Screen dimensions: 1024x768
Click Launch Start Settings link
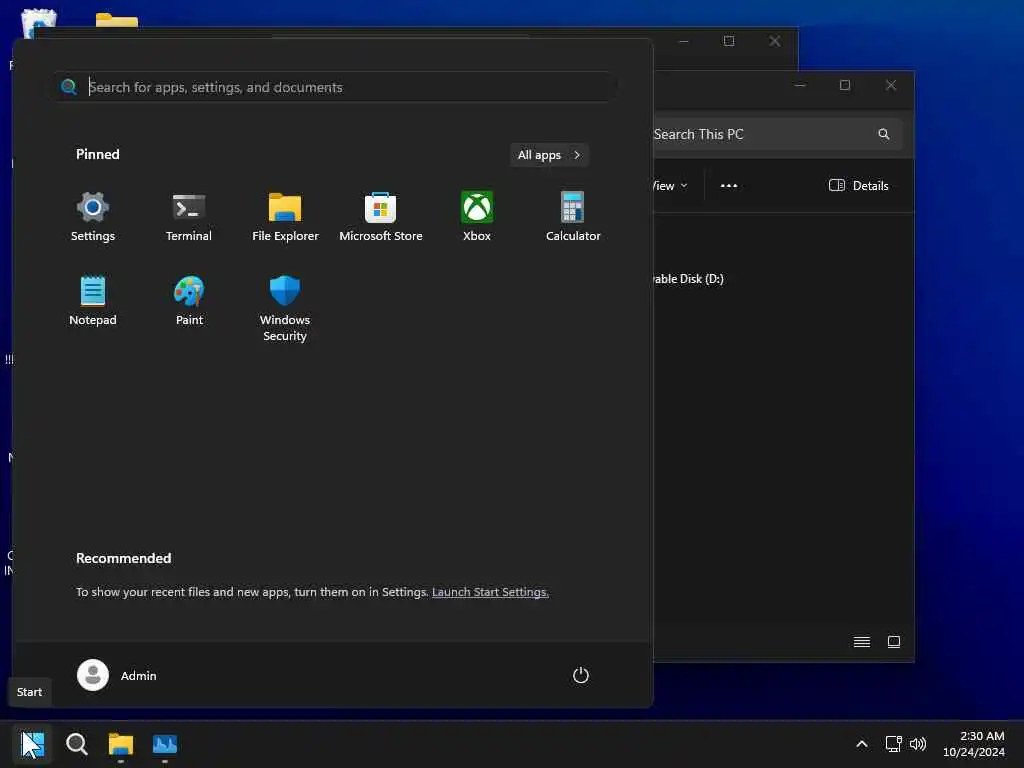pyautogui.click(x=490, y=592)
